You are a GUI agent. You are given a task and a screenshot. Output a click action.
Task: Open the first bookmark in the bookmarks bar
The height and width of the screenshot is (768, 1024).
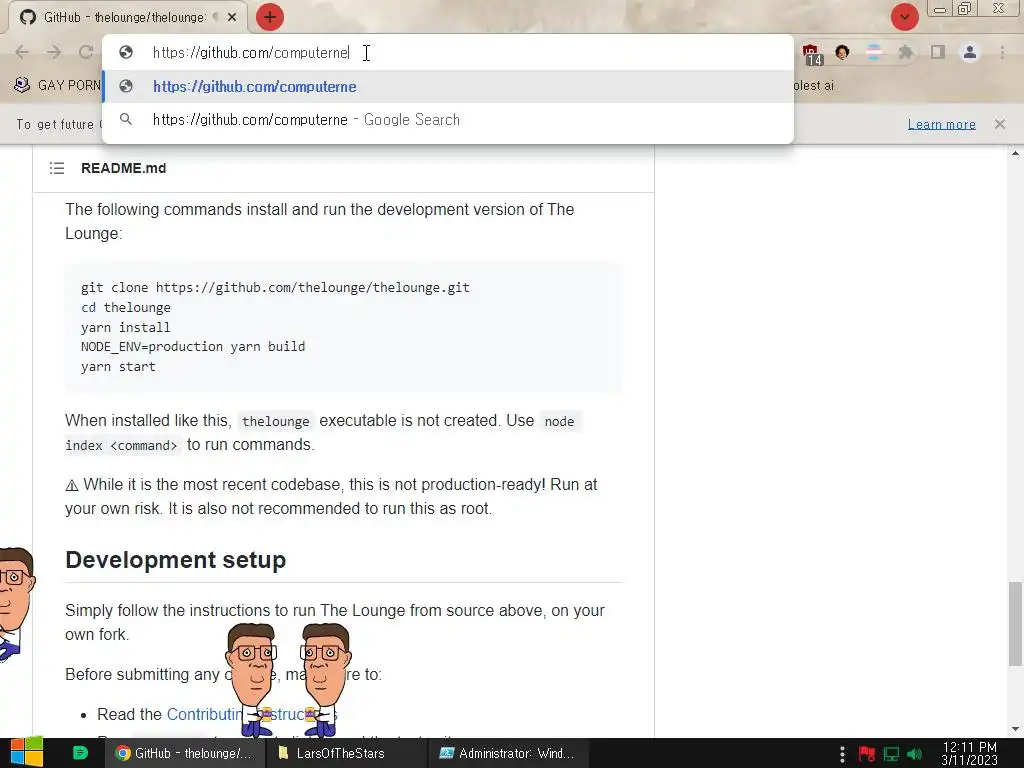57,85
